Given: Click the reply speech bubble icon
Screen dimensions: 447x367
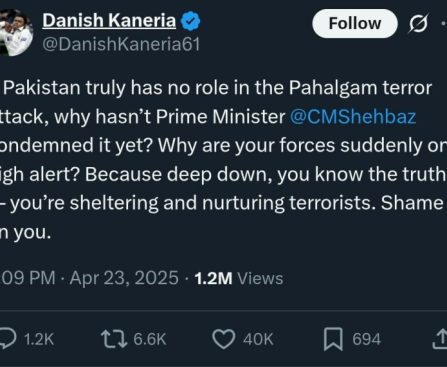Looking at the screenshot, I should 8,338.
